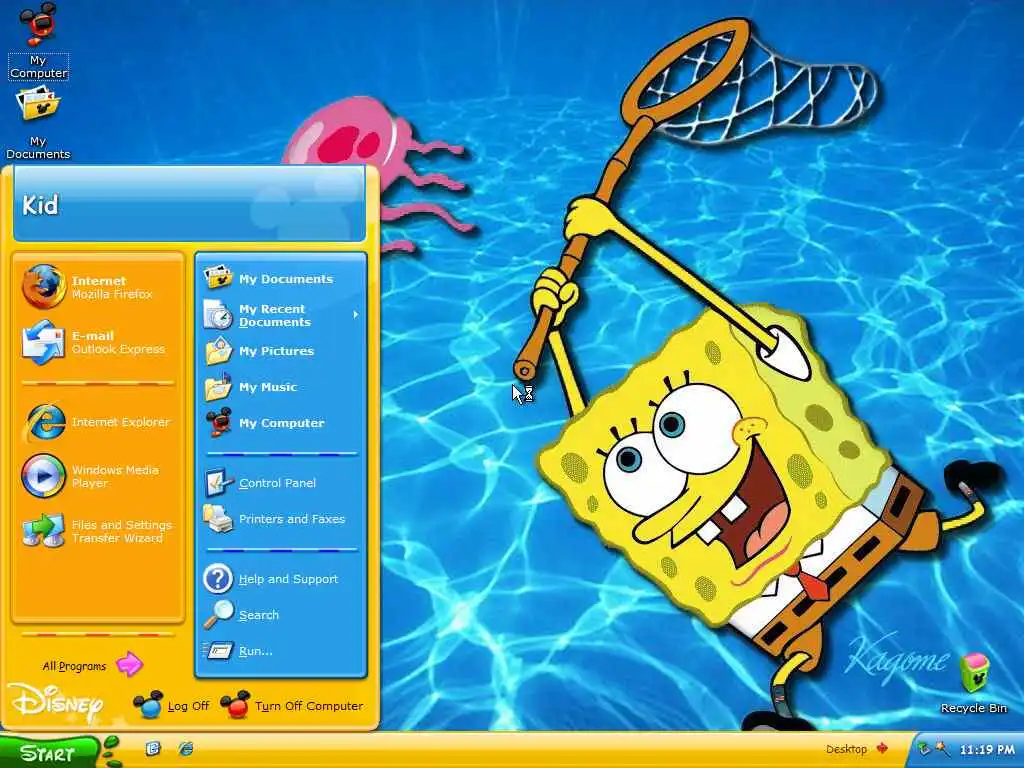Click the green Start button
Viewport: 1024px width, 768px height.
click(x=50, y=752)
